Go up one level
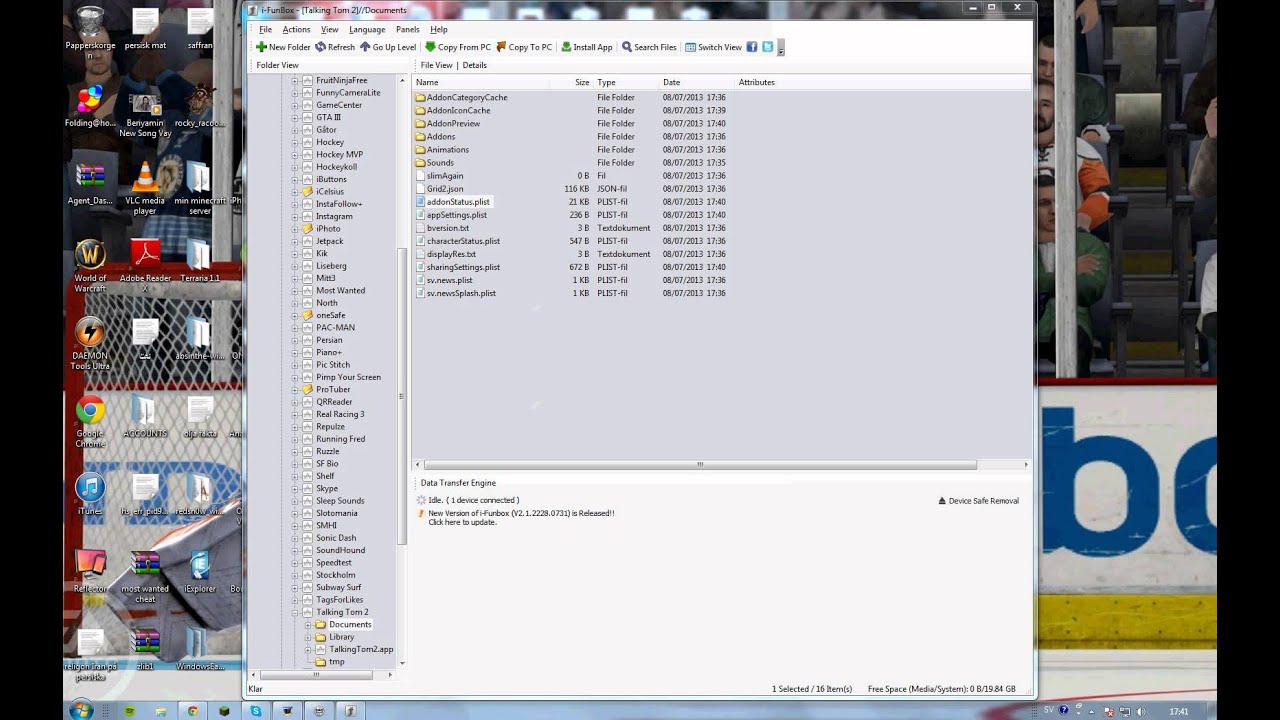 coord(388,47)
